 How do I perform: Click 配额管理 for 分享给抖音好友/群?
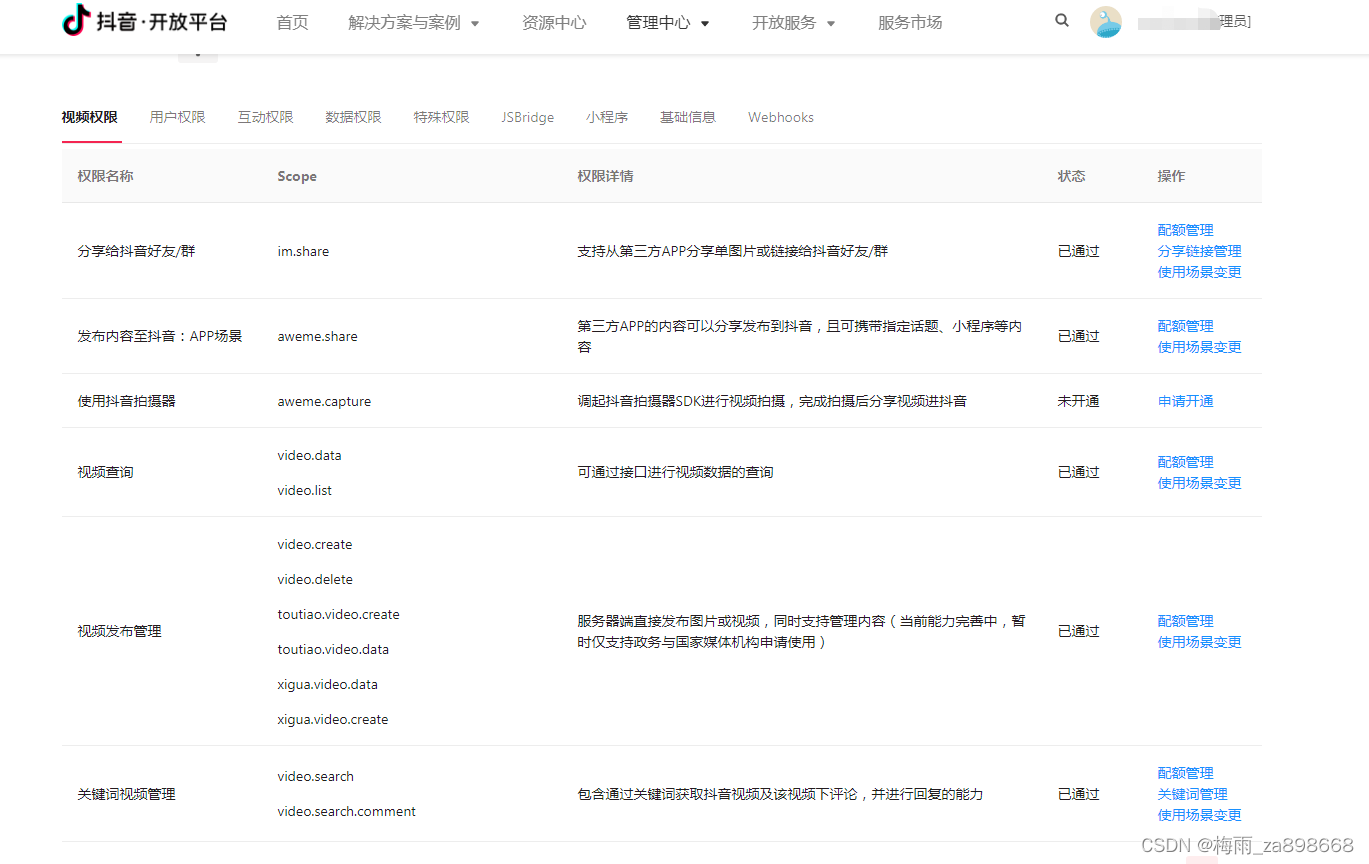(1186, 230)
